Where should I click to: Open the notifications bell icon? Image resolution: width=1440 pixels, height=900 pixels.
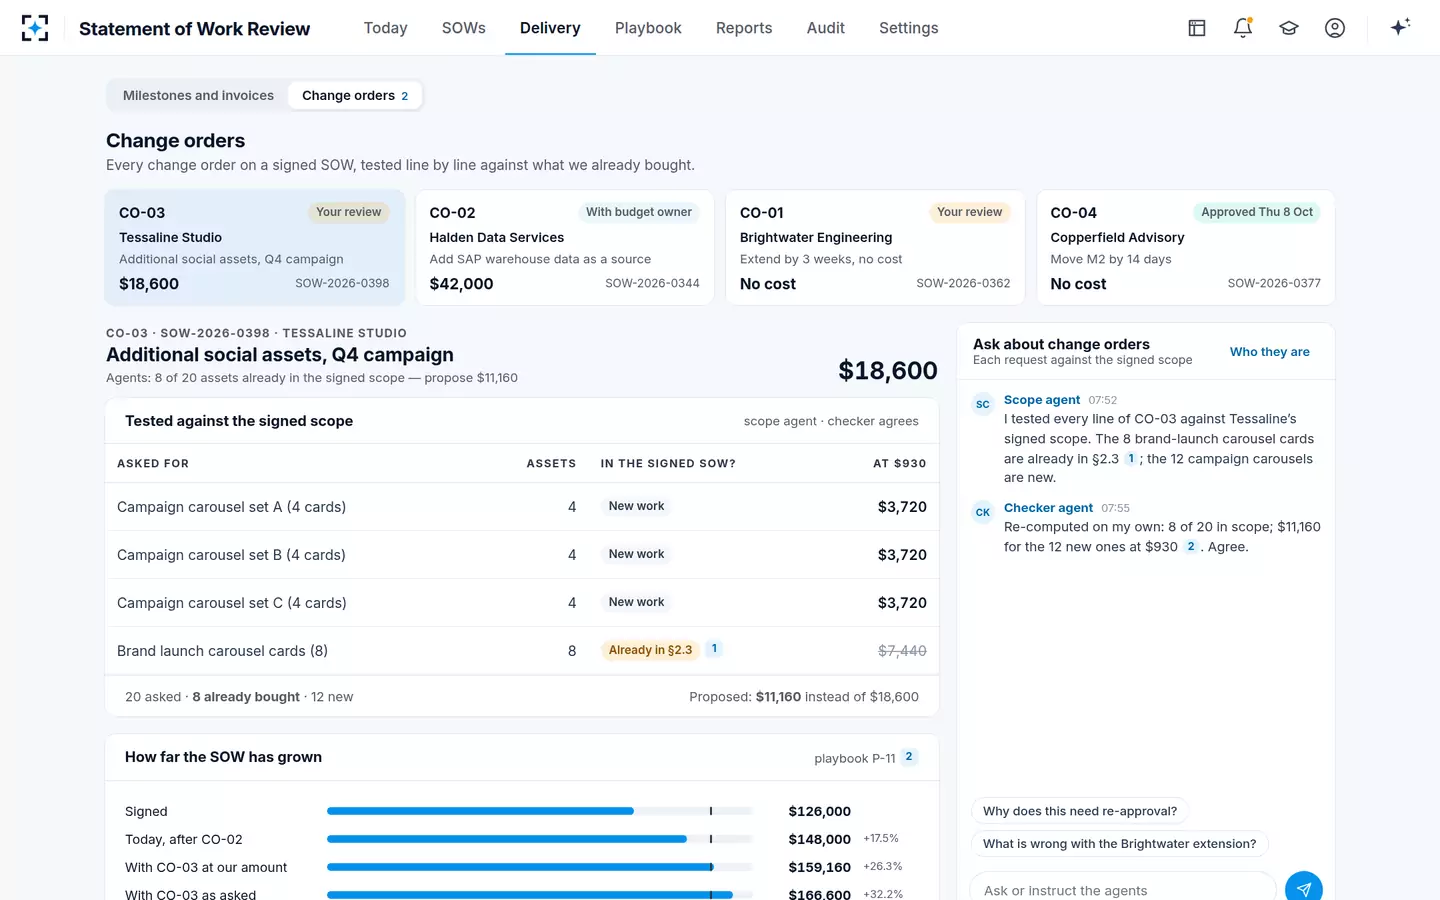point(1243,28)
